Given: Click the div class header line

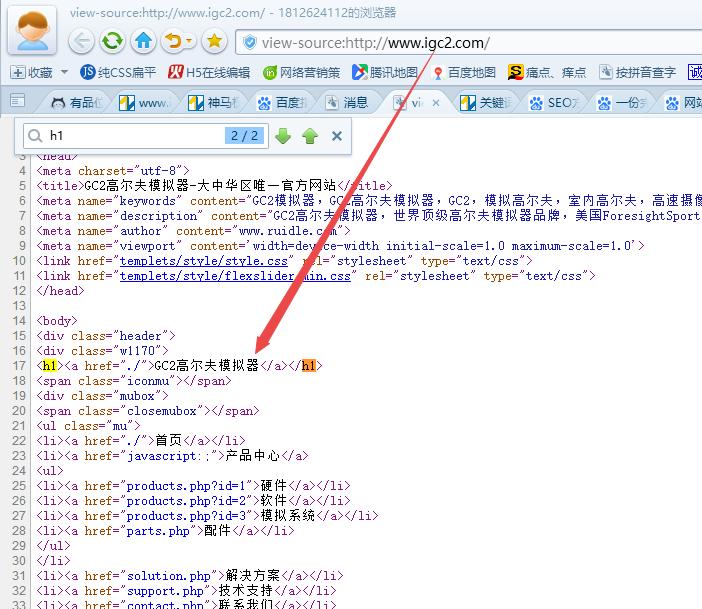Looking at the screenshot, I should (x=106, y=336).
